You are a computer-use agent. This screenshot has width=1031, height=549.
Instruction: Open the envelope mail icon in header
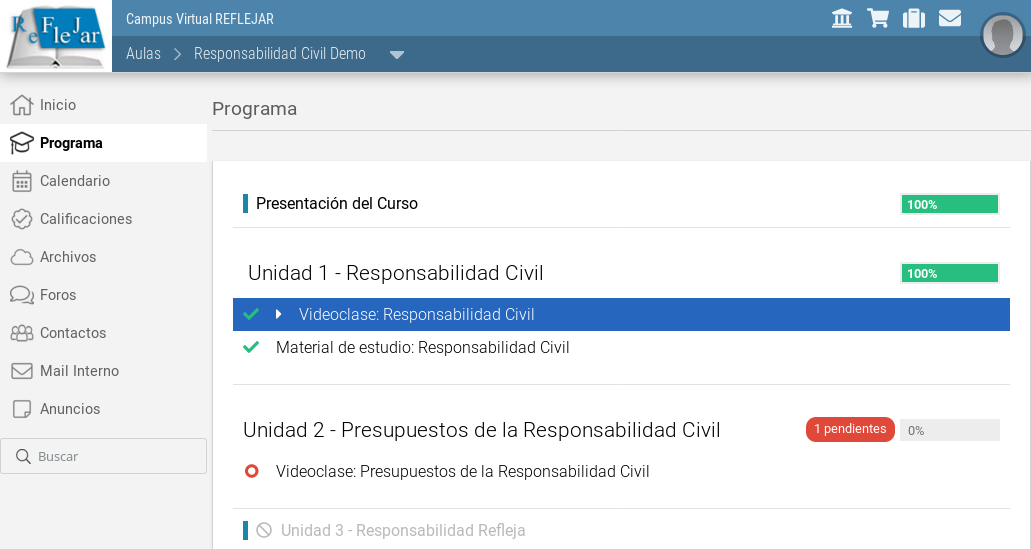[950, 18]
